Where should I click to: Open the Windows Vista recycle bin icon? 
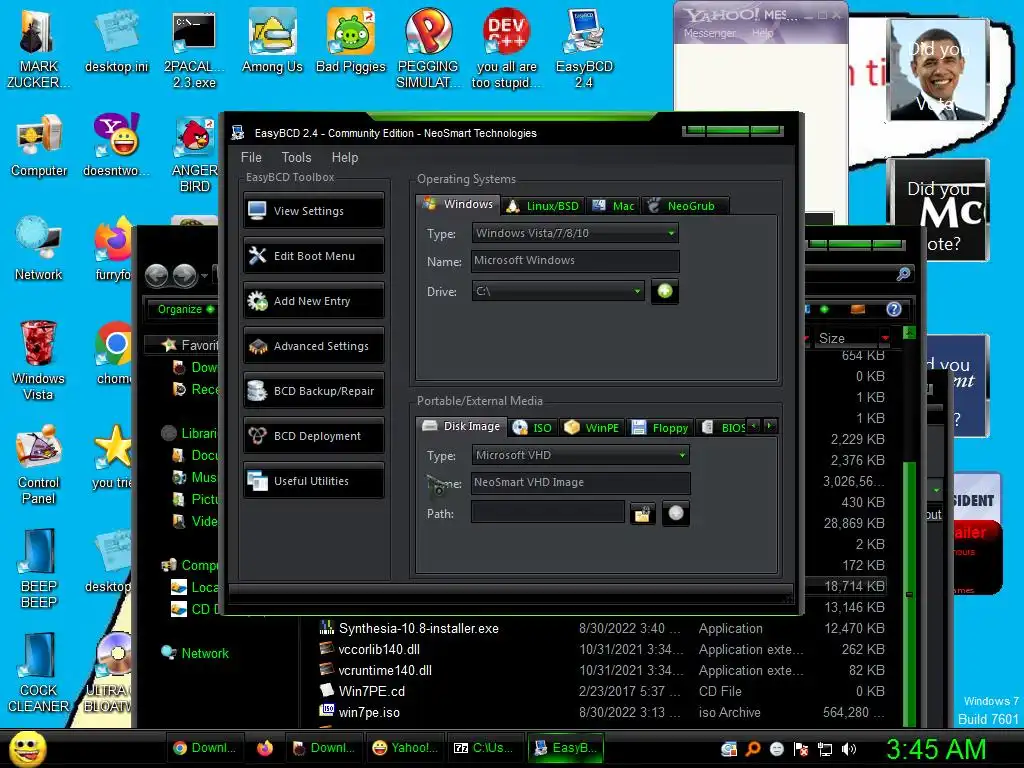pos(39,360)
